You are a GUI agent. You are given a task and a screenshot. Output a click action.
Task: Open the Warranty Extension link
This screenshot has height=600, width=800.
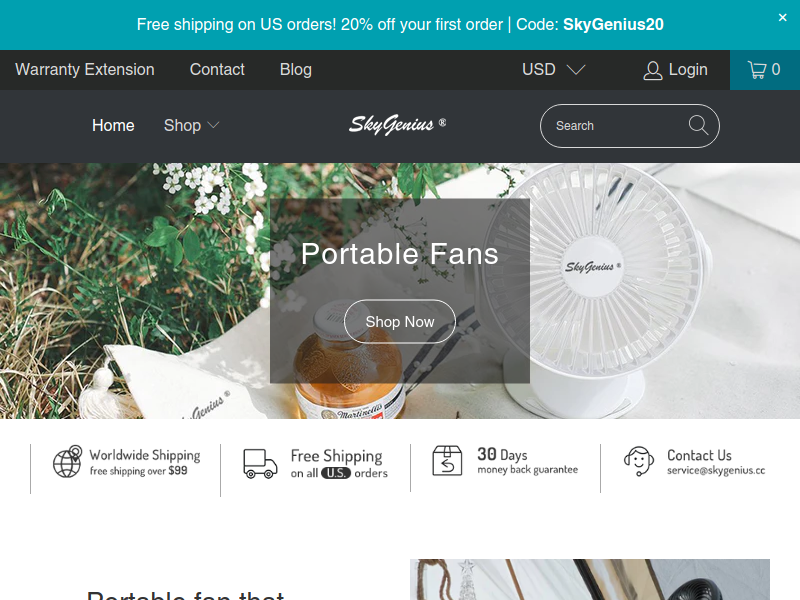pos(85,70)
